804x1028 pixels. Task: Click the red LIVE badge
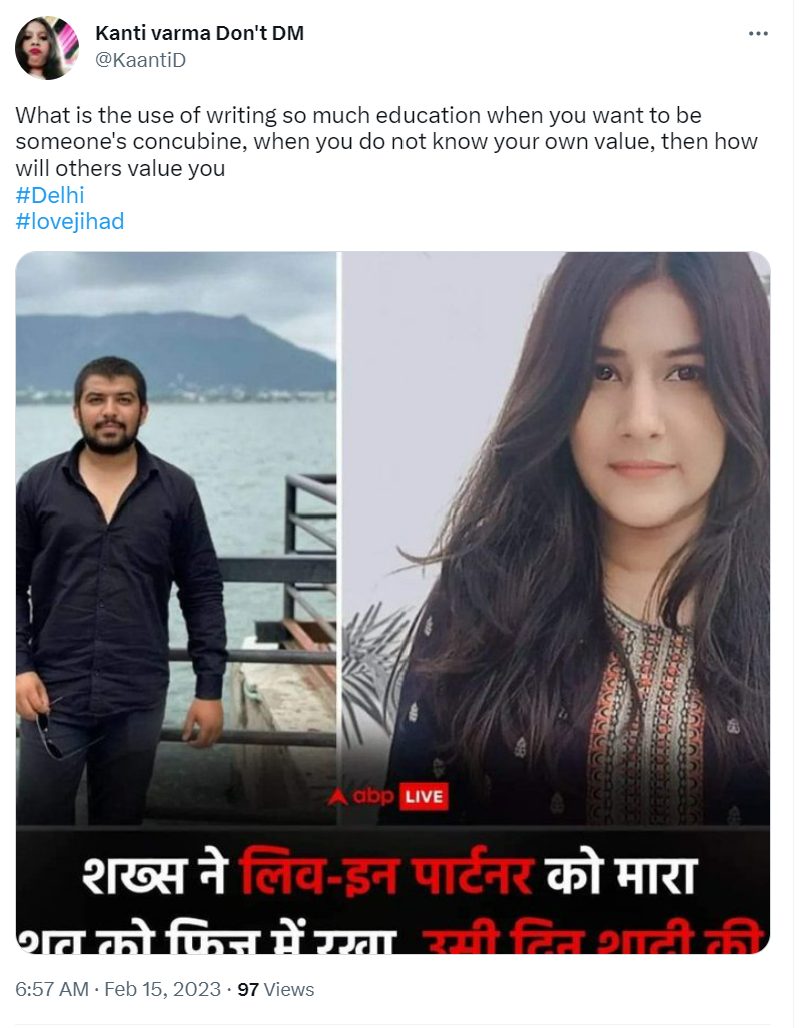point(424,797)
